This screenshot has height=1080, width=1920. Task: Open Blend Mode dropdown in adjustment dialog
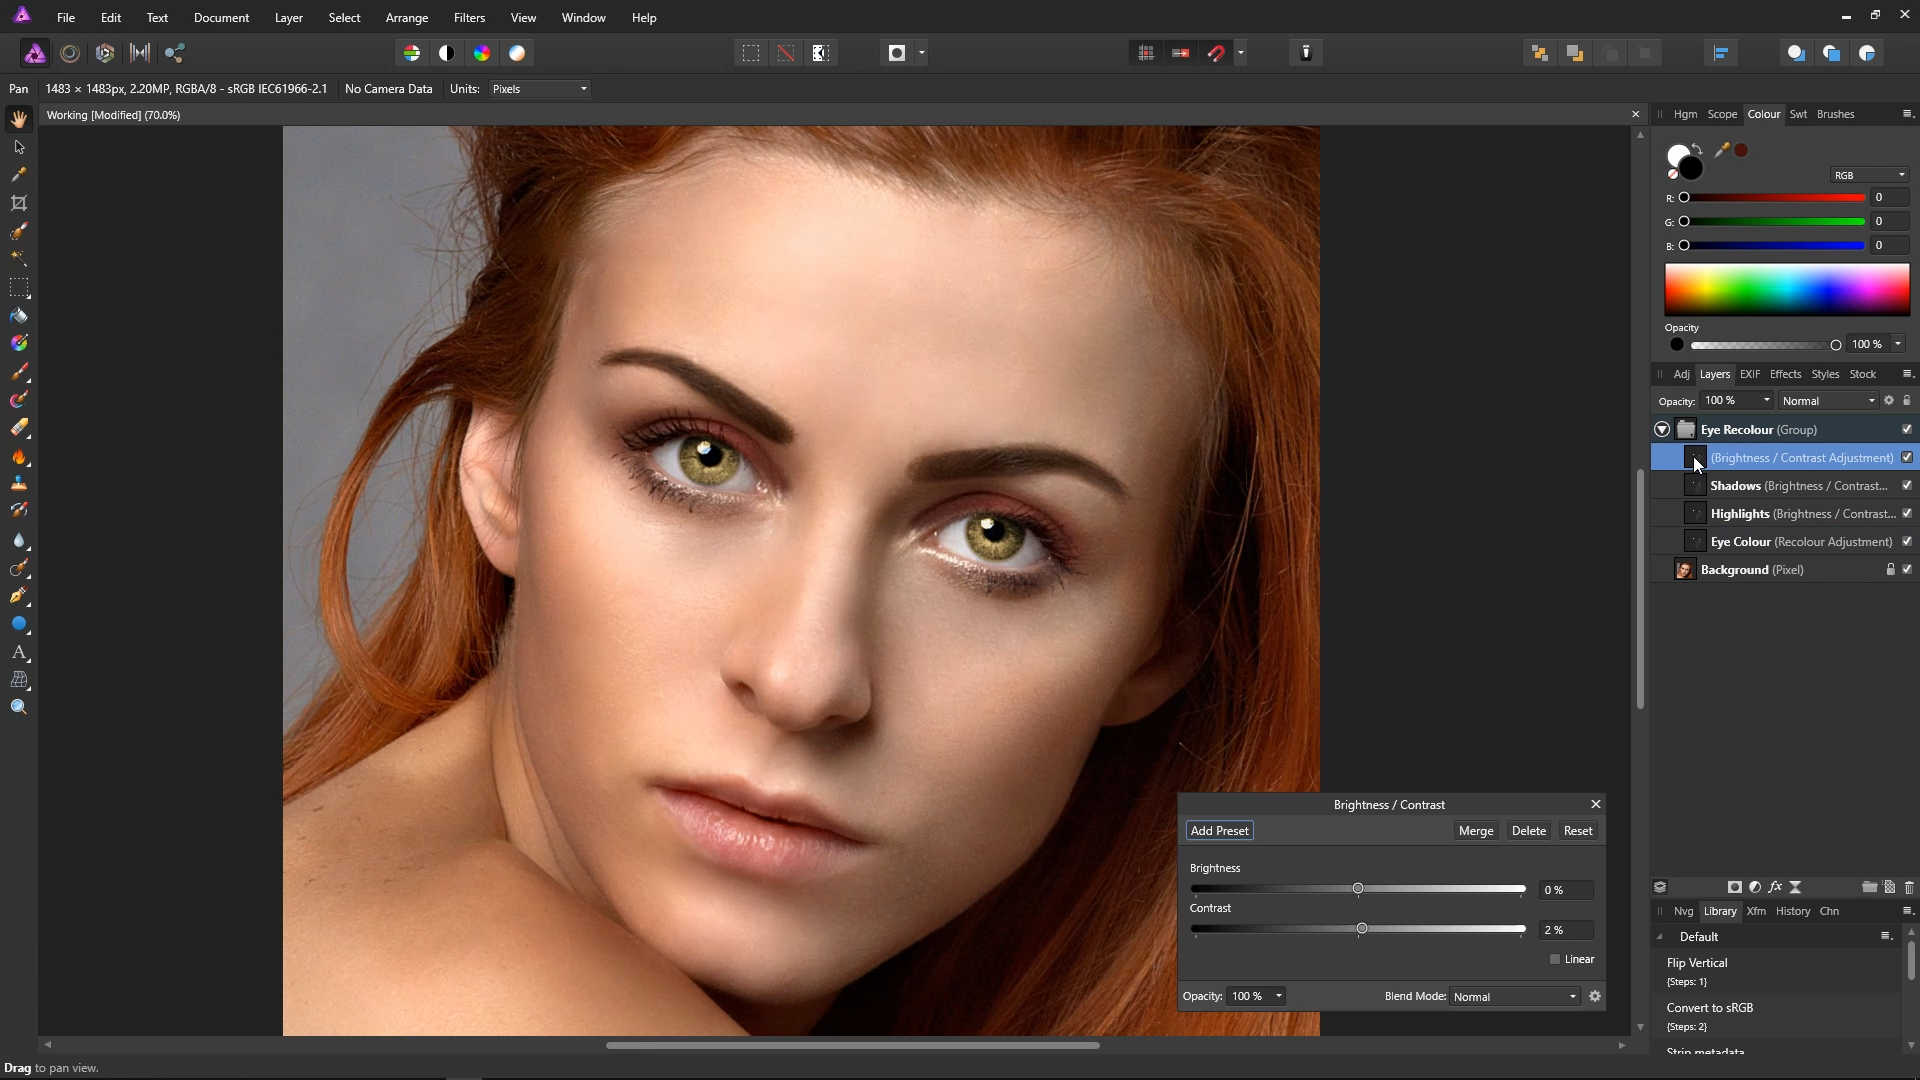(x=1515, y=996)
